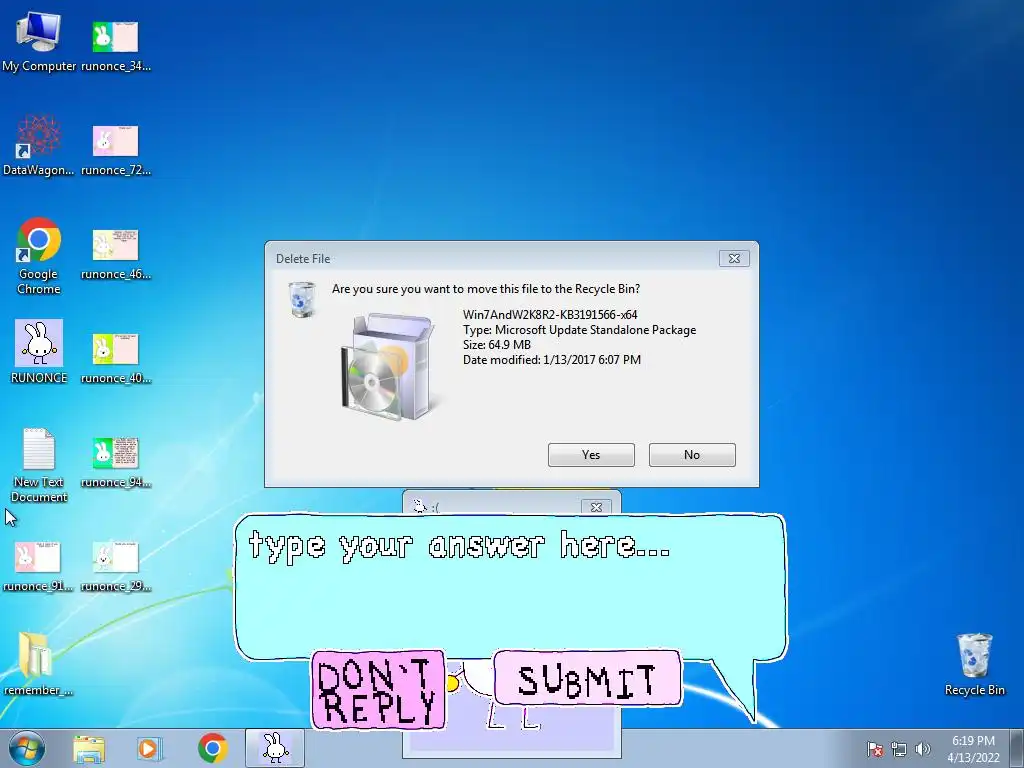Launch Windows Media Player from taskbar
Image resolution: width=1024 pixels, height=768 pixels.
149,748
